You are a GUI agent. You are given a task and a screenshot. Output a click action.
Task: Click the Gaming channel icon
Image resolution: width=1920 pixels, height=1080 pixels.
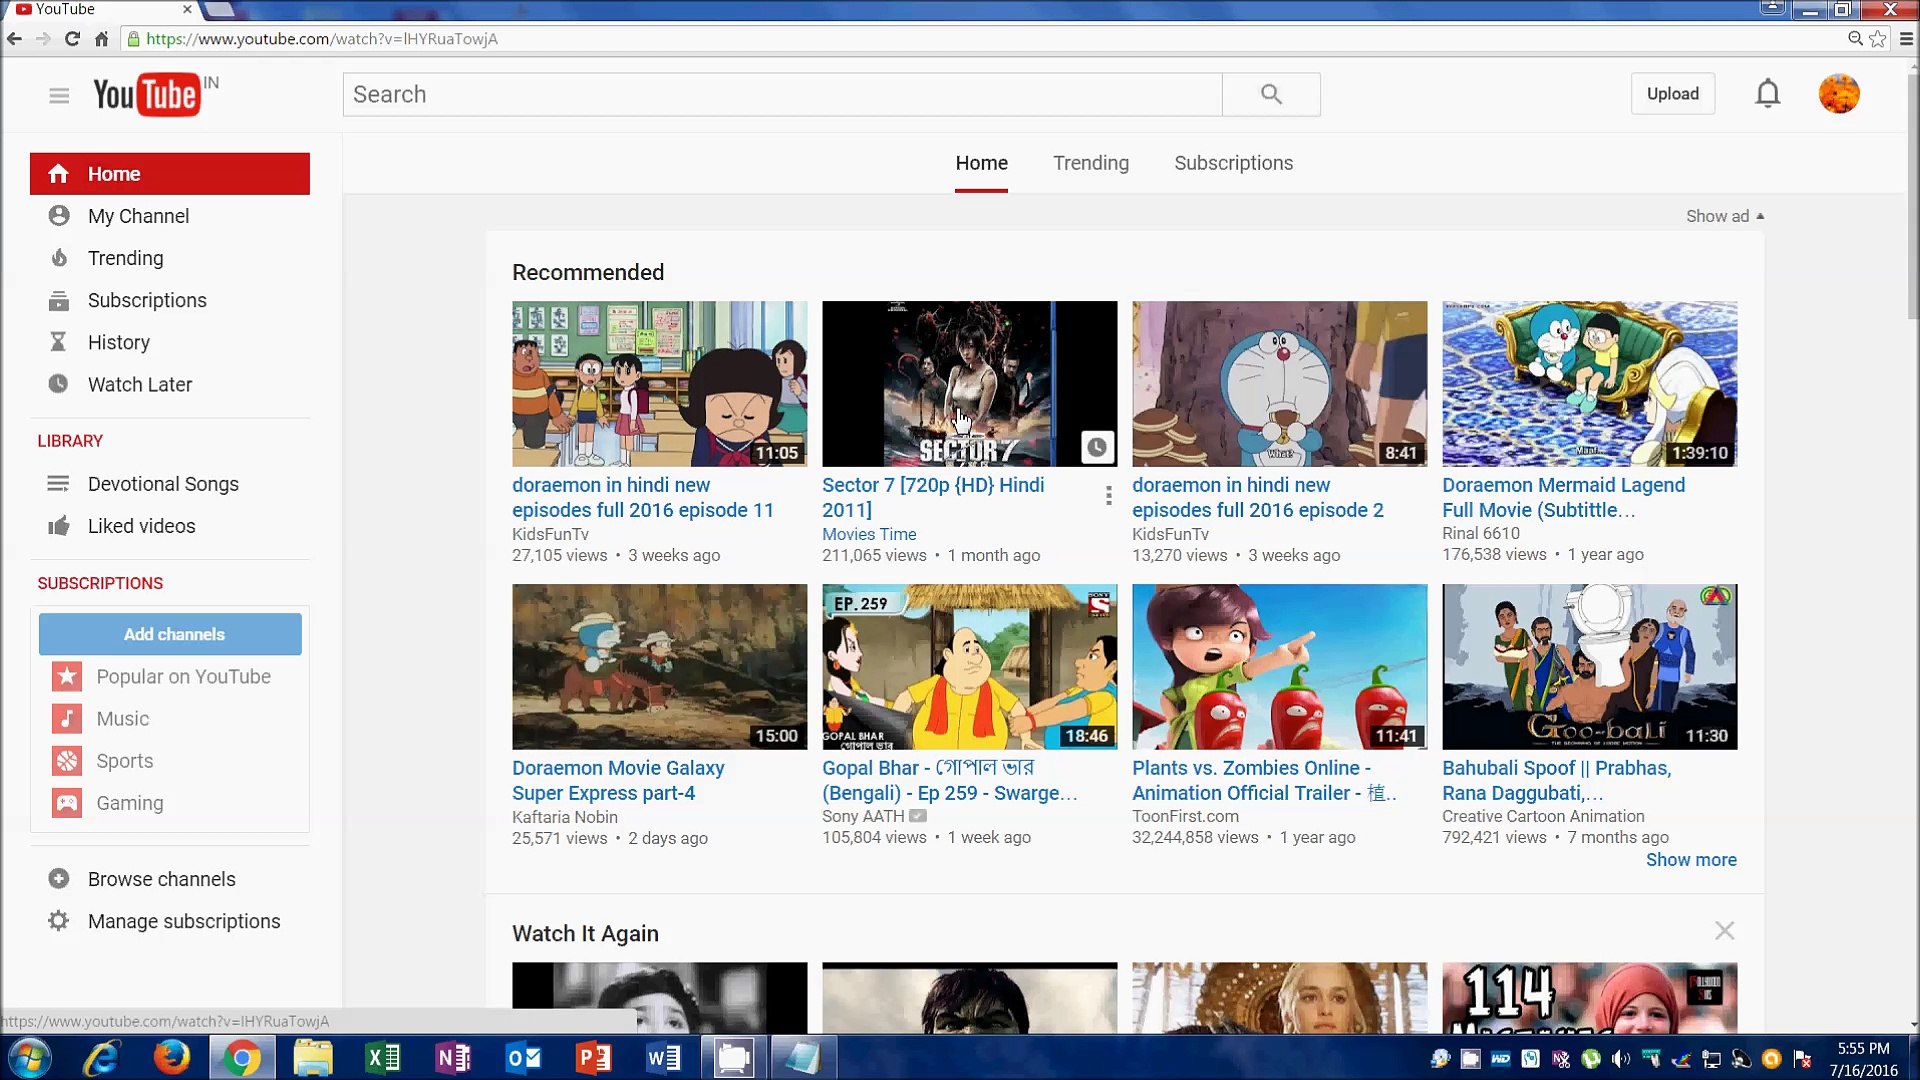[67, 803]
